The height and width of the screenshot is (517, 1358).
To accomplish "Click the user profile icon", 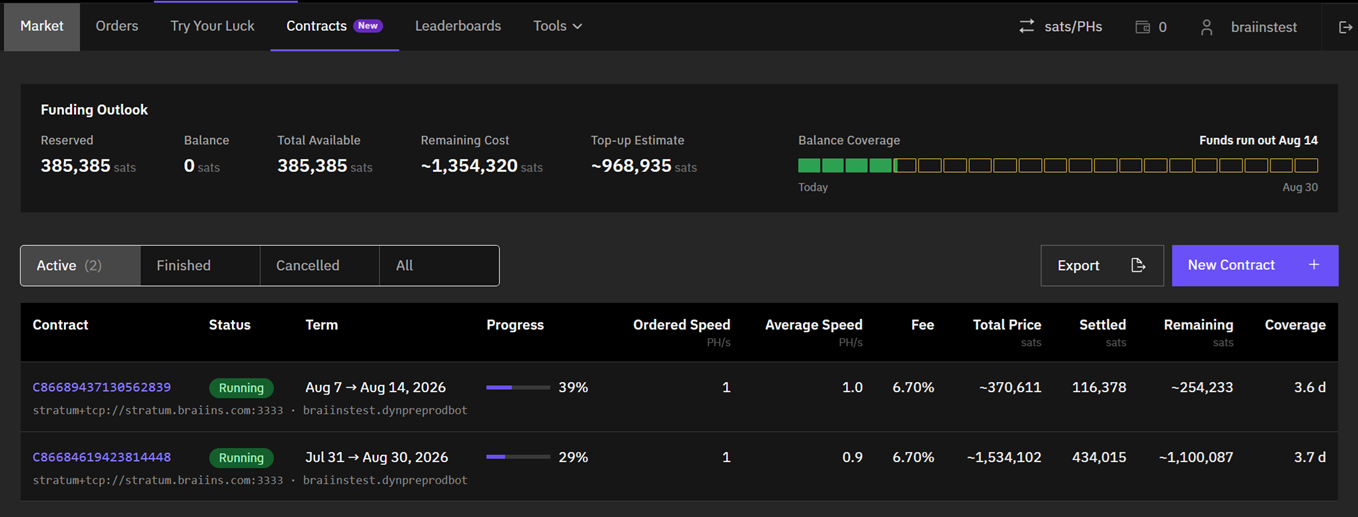I will click(x=1207, y=27).
